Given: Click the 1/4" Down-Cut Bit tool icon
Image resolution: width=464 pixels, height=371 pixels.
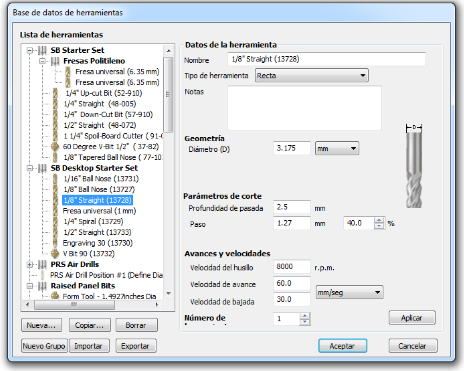Looking at the screenshot, I should pyautogui.click(x=55, y=114).
